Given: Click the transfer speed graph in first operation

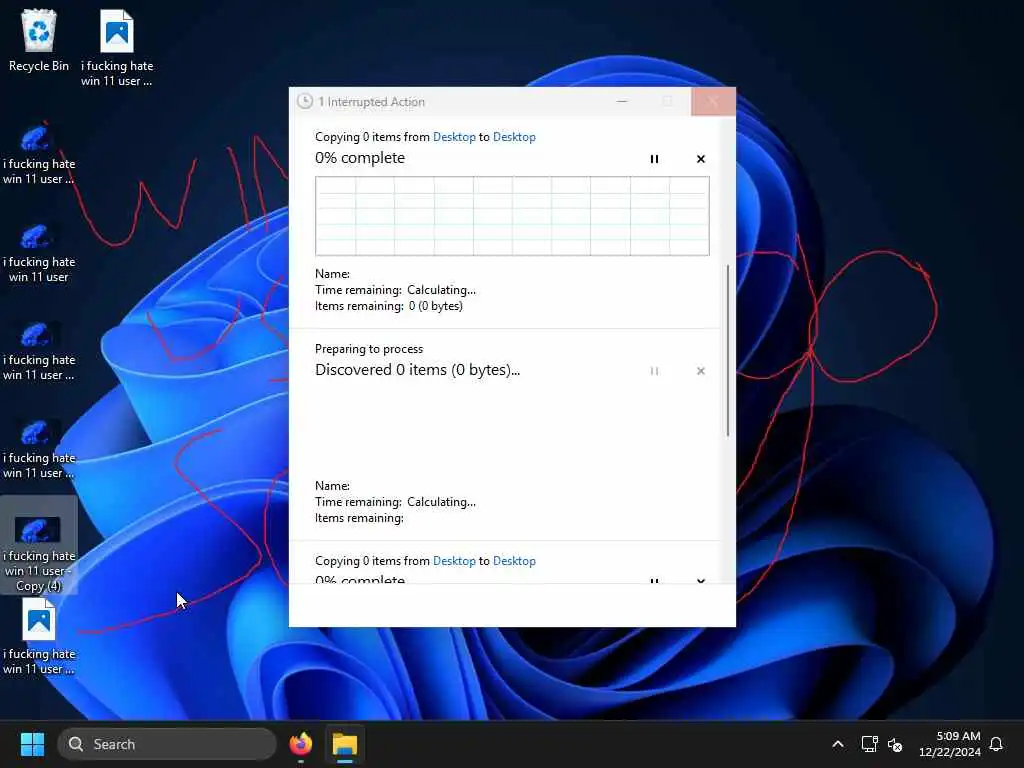Looking at the screenshot, I should point(512,216).
